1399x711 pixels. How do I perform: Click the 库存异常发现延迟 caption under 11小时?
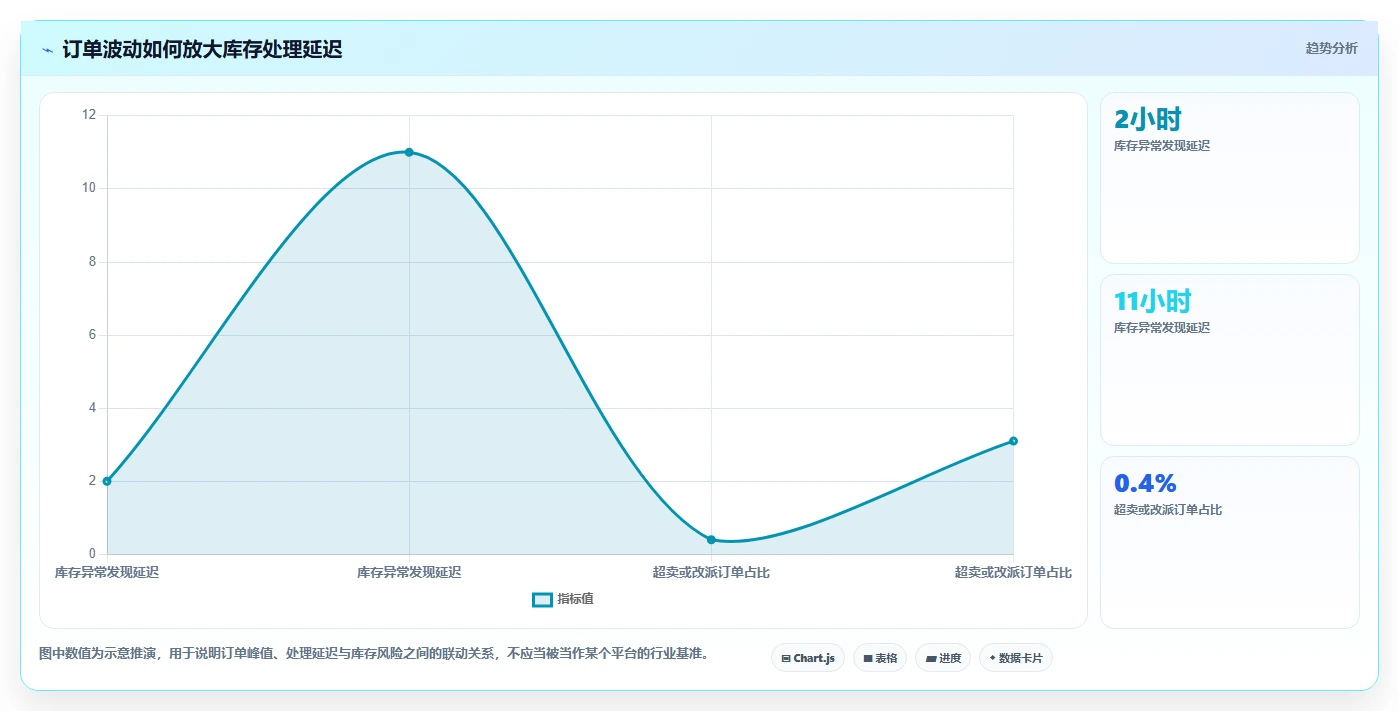pyautogui.click(x=1162, y=328)
